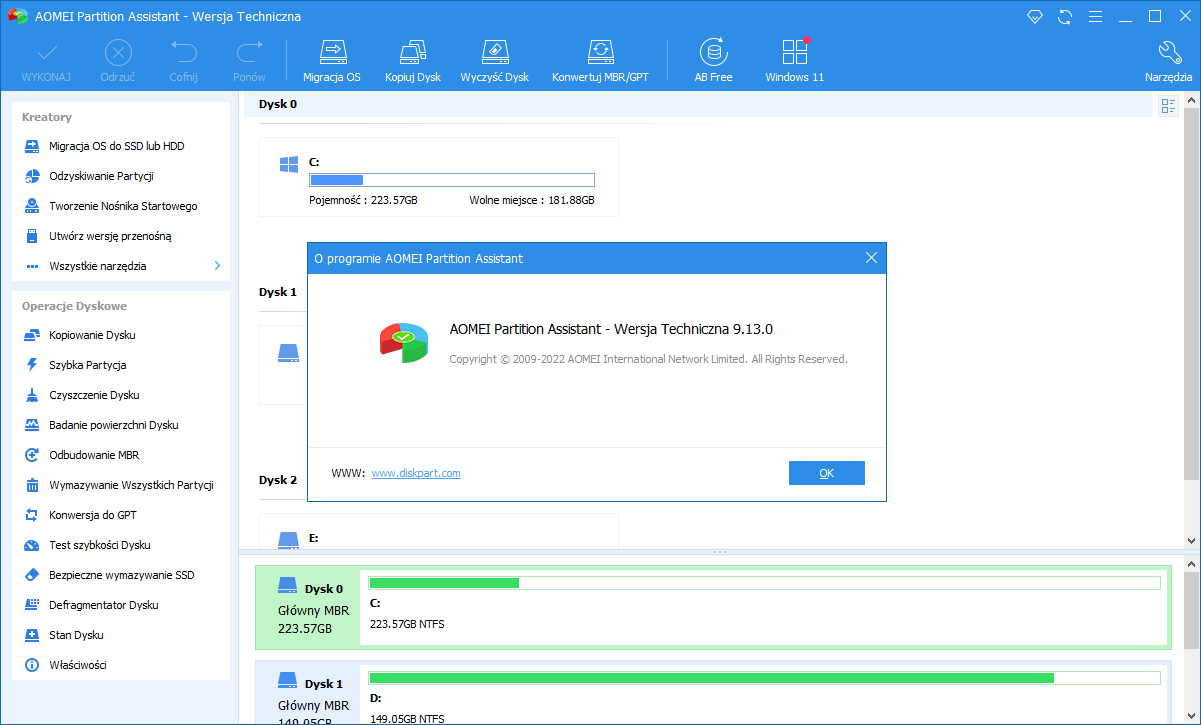1201x725 pixels.
Task: Open the www.diskpart.com link
Action: tap(416, 473)
